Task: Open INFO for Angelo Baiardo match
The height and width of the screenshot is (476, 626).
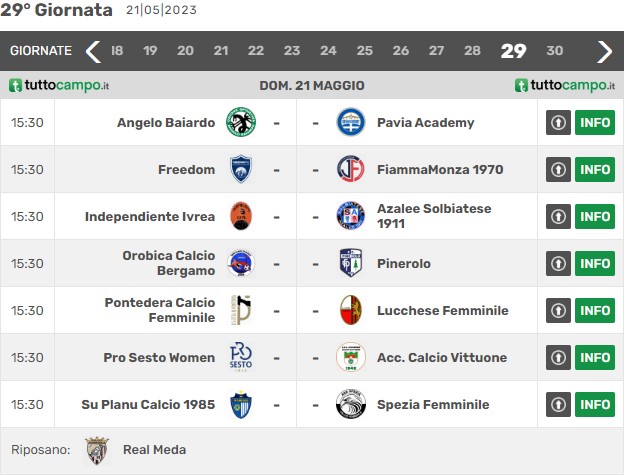Action: point(595,122)
